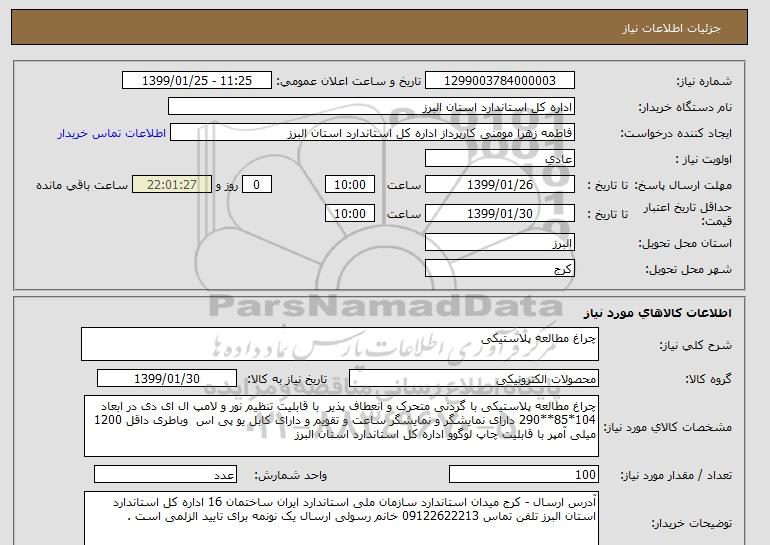Click the unit of measure field عدد

tap(165, 475)
